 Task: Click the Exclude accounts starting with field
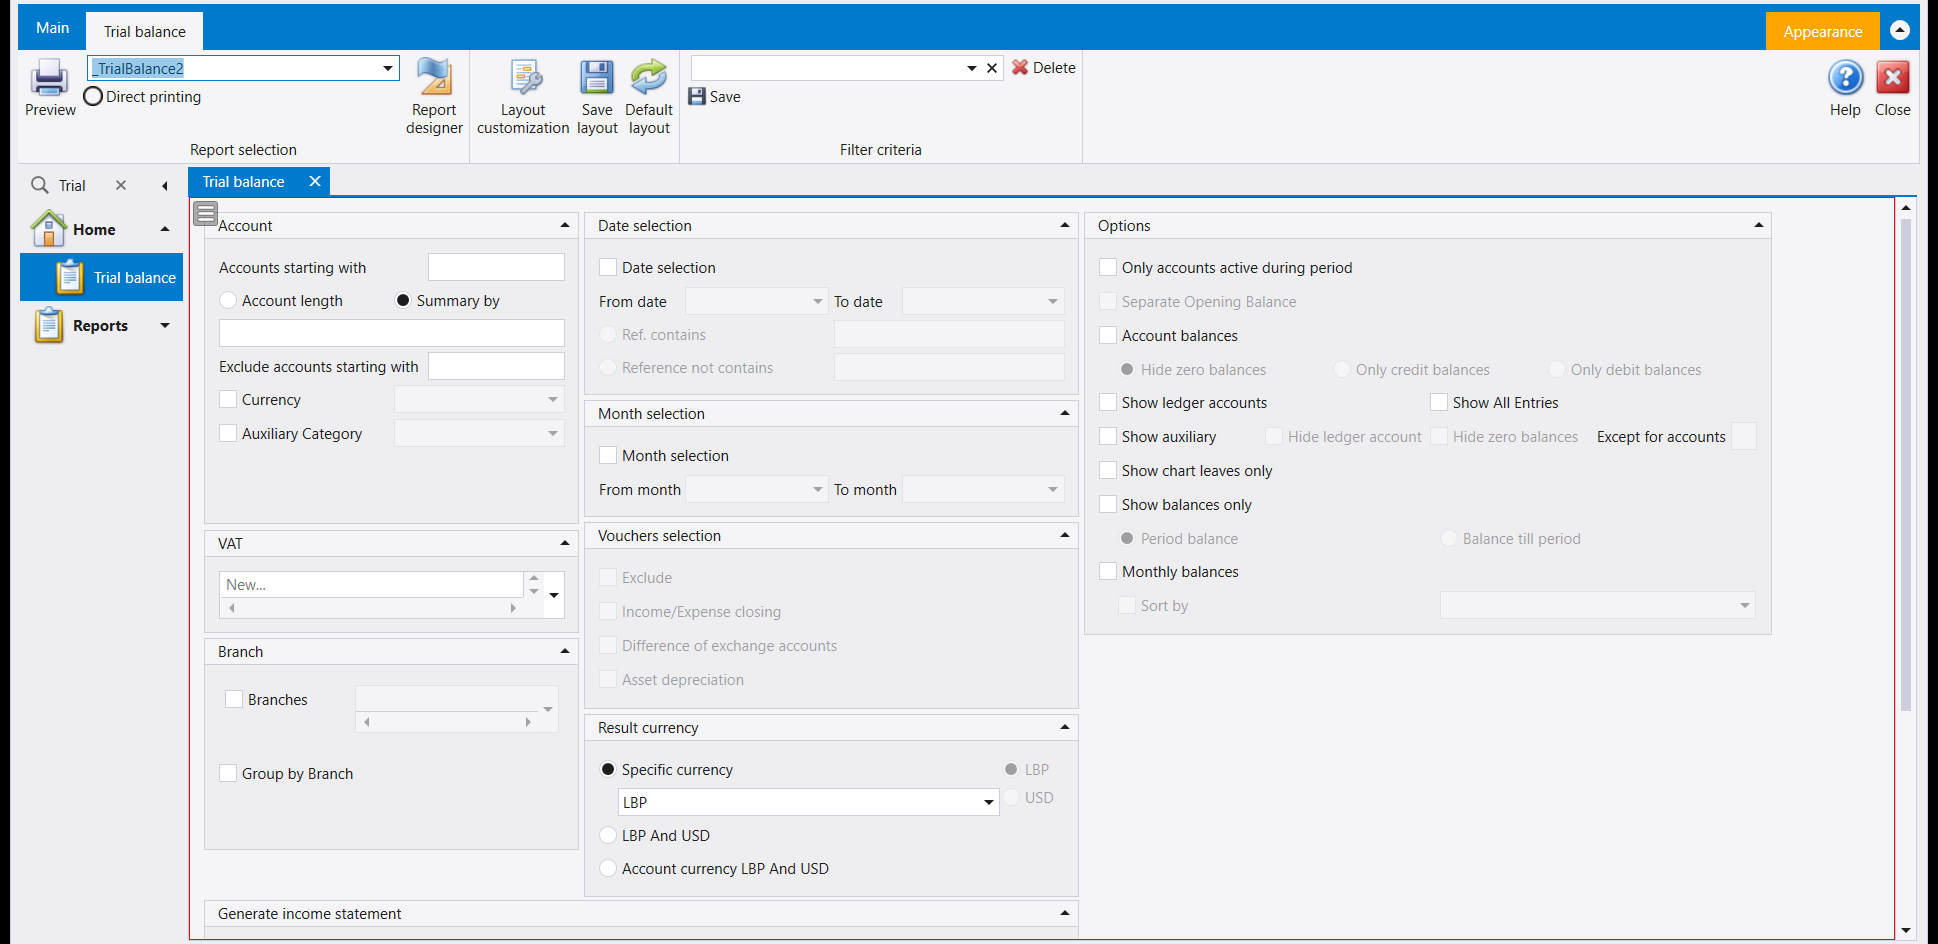pyautogui.click(x=496, y=366)
